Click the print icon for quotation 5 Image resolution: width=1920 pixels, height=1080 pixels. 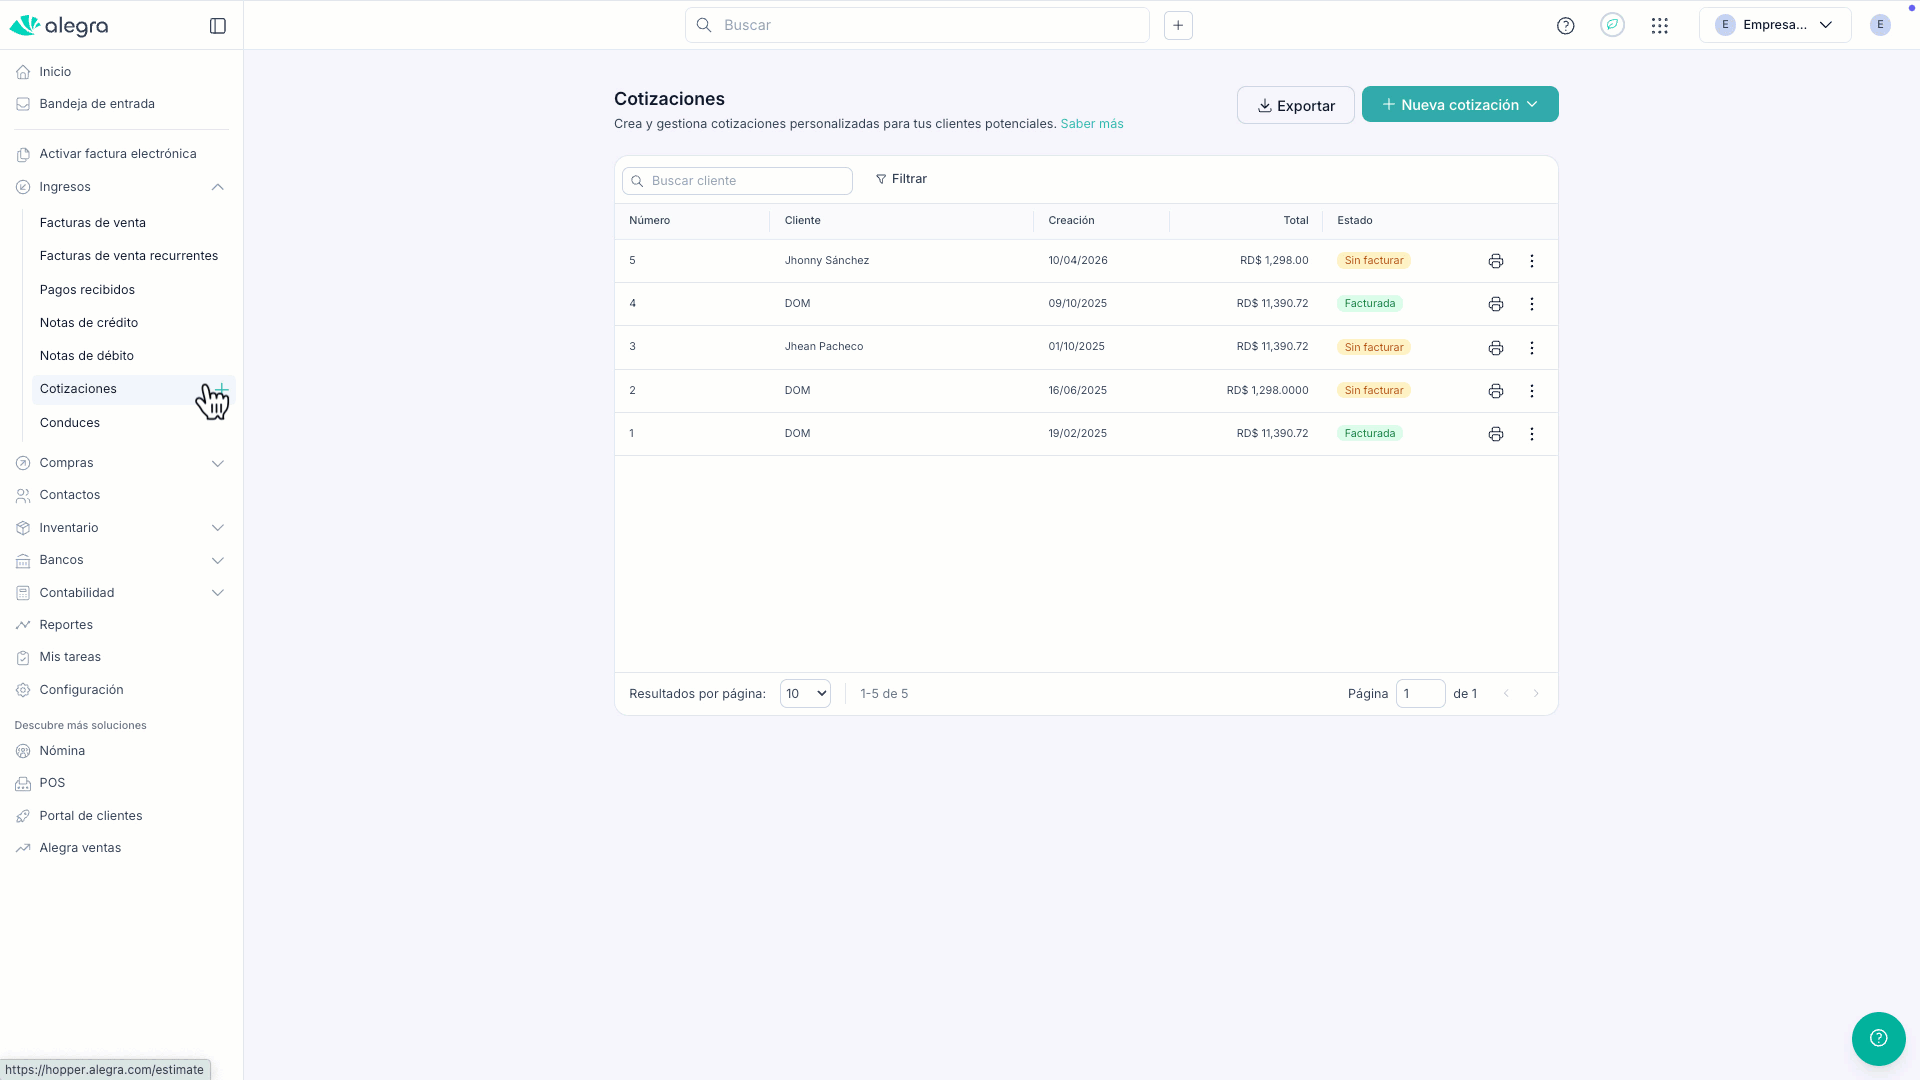point(1495,261)
